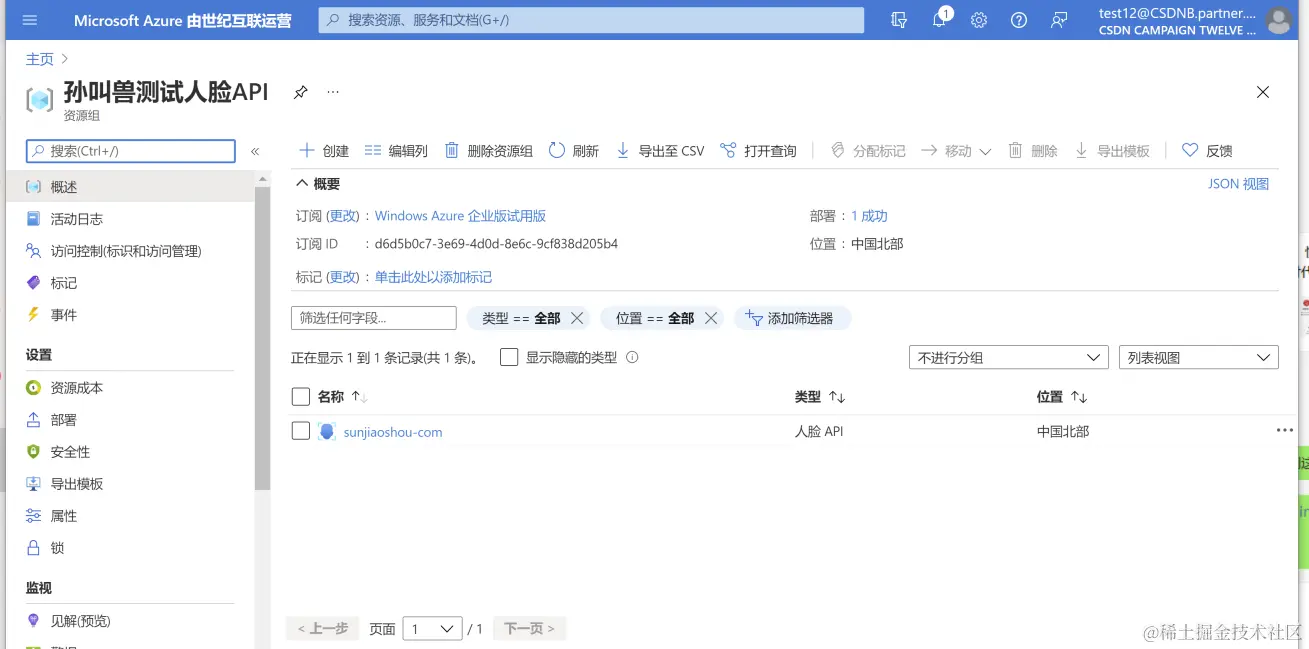Open the page number dropdown

point(432,629)
